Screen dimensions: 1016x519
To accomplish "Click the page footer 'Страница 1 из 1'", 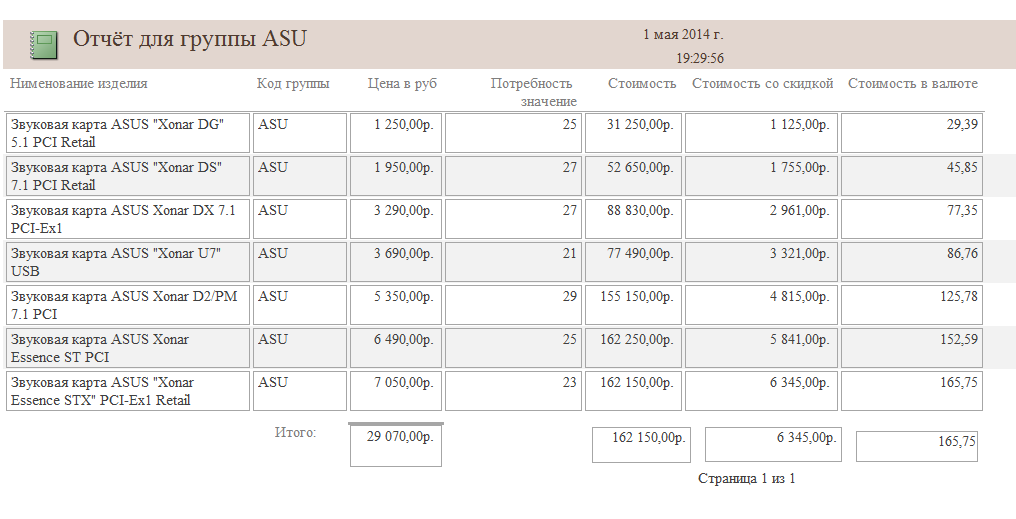I will click(746, 479).
